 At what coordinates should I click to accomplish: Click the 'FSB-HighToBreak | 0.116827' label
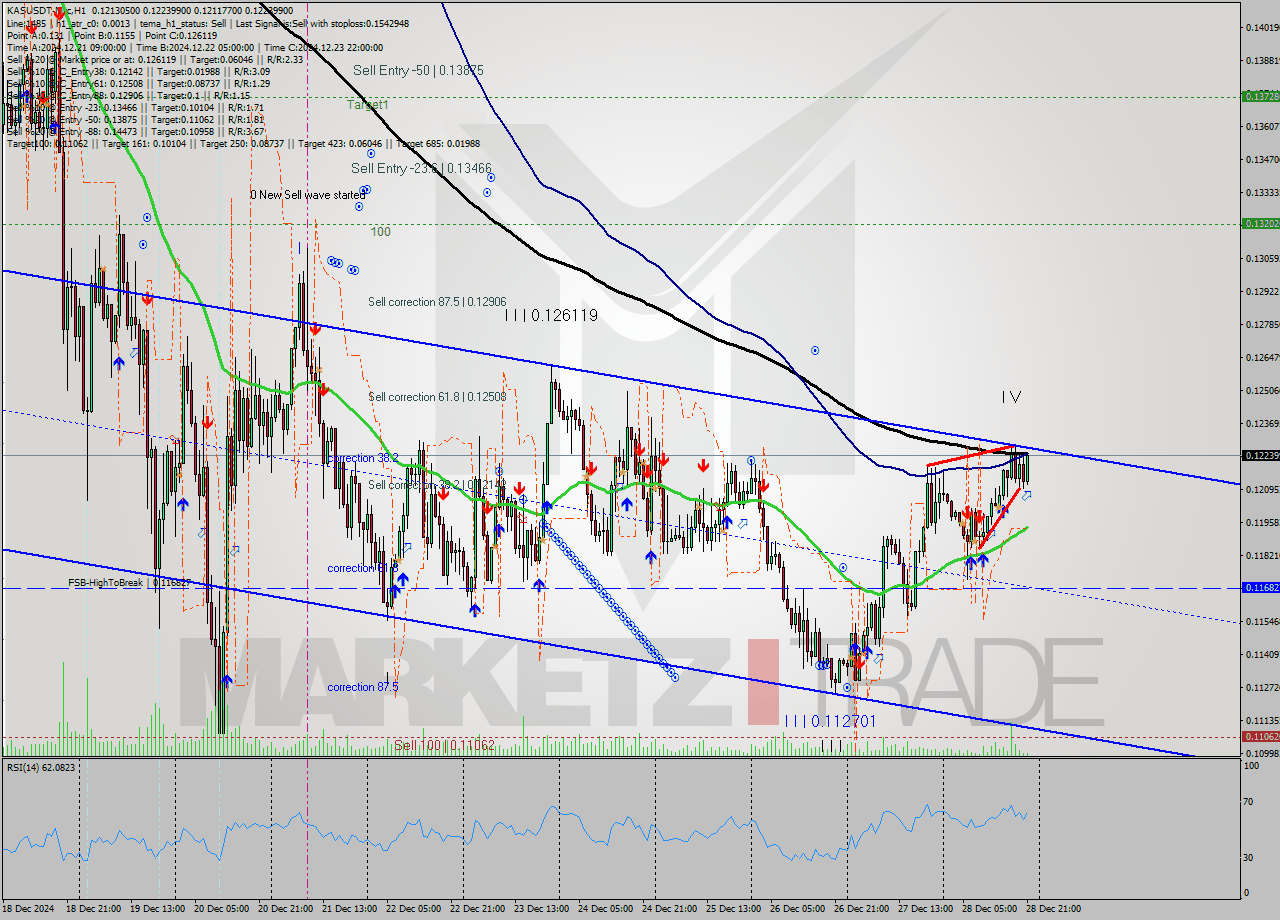pyautogui.click(x=128, y=582)
